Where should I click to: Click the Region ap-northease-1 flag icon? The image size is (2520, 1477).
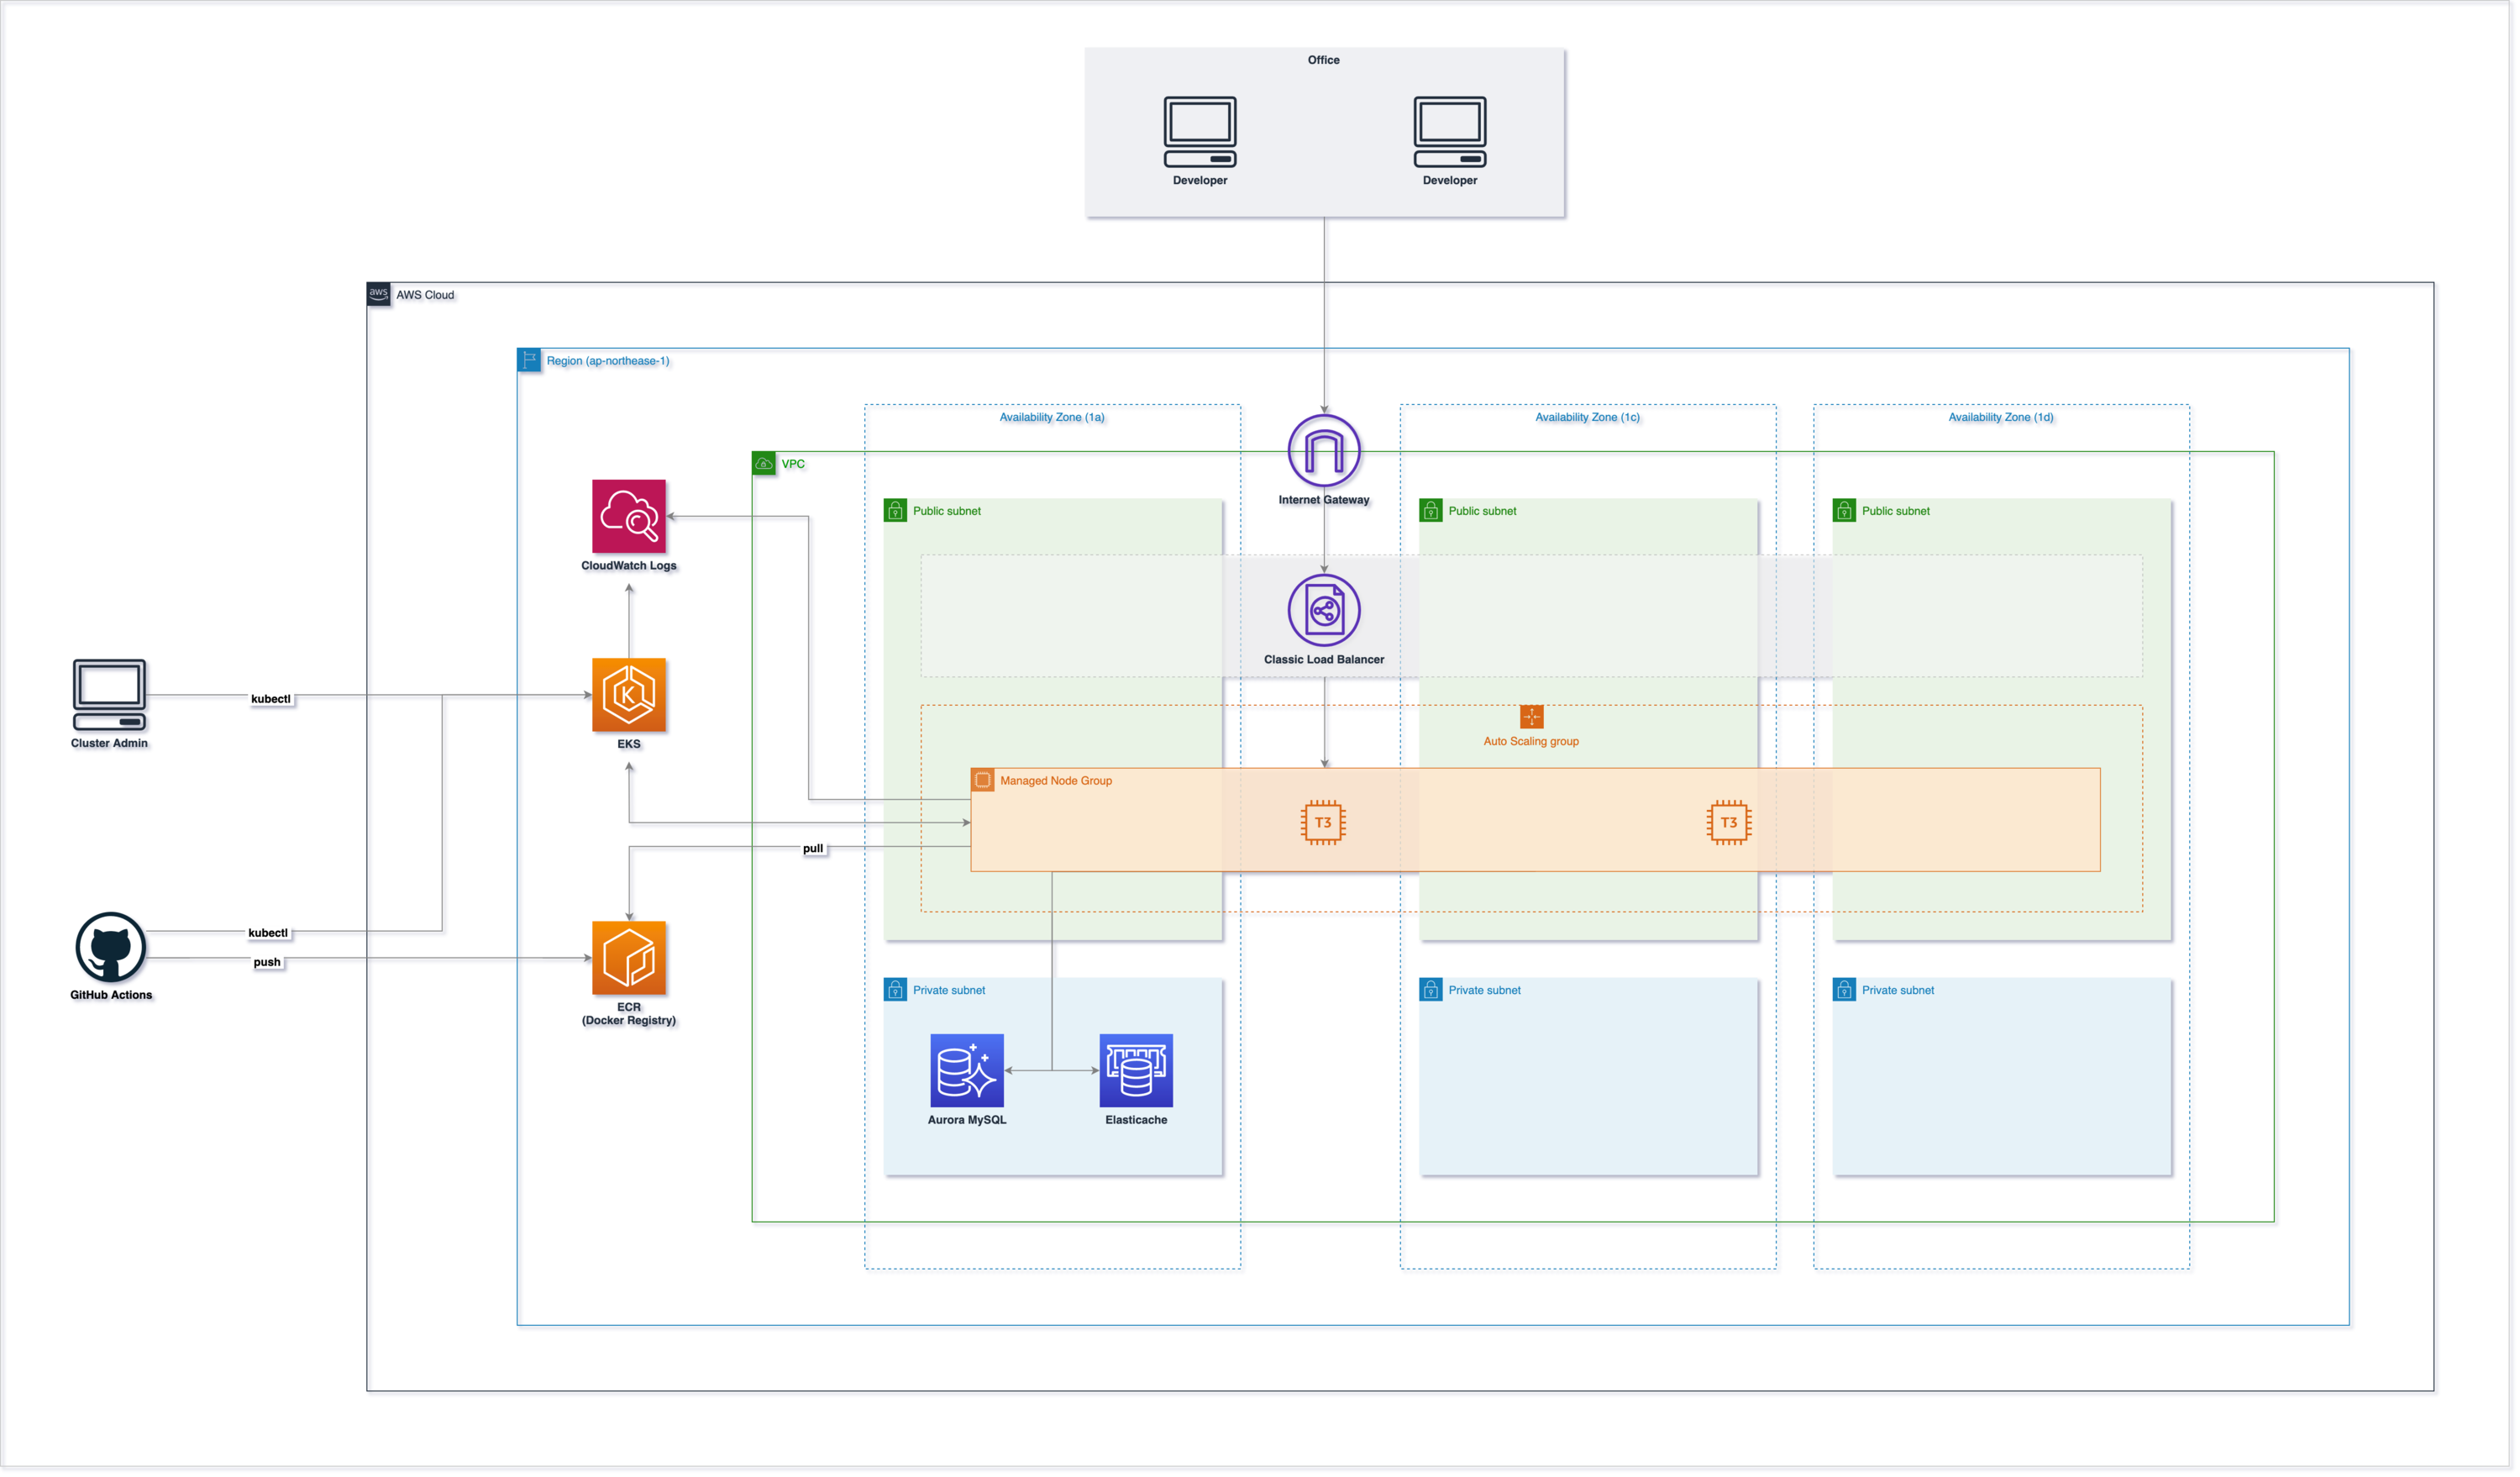tap(529, 361)
